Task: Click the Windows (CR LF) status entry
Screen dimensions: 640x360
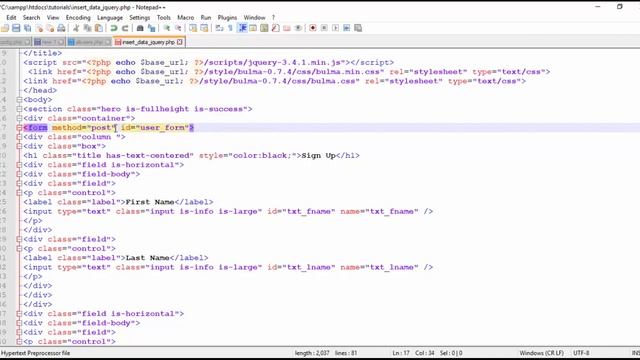Action: coord(541,353)
